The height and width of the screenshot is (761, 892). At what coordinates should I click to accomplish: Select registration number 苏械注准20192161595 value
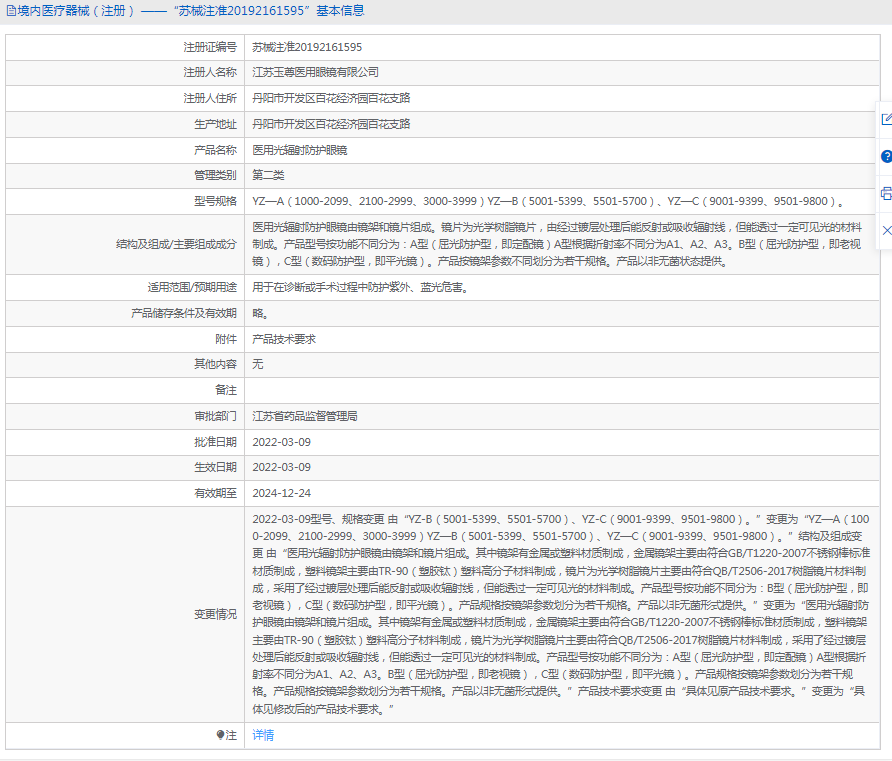tap(307, 47)
